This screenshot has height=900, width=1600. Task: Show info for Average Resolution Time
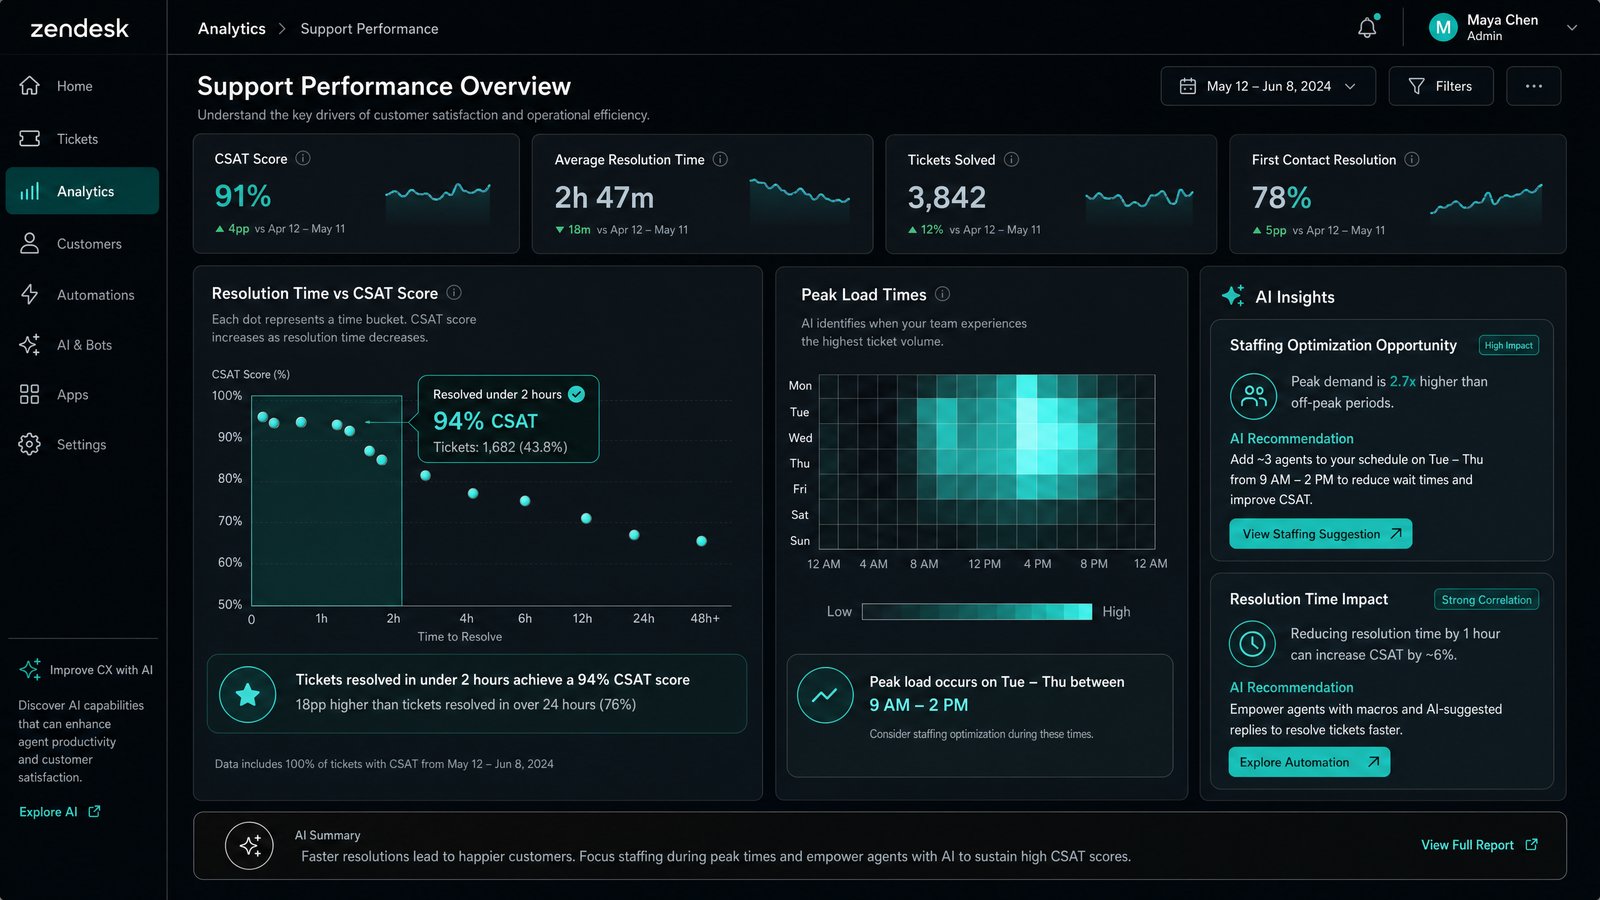720,159
